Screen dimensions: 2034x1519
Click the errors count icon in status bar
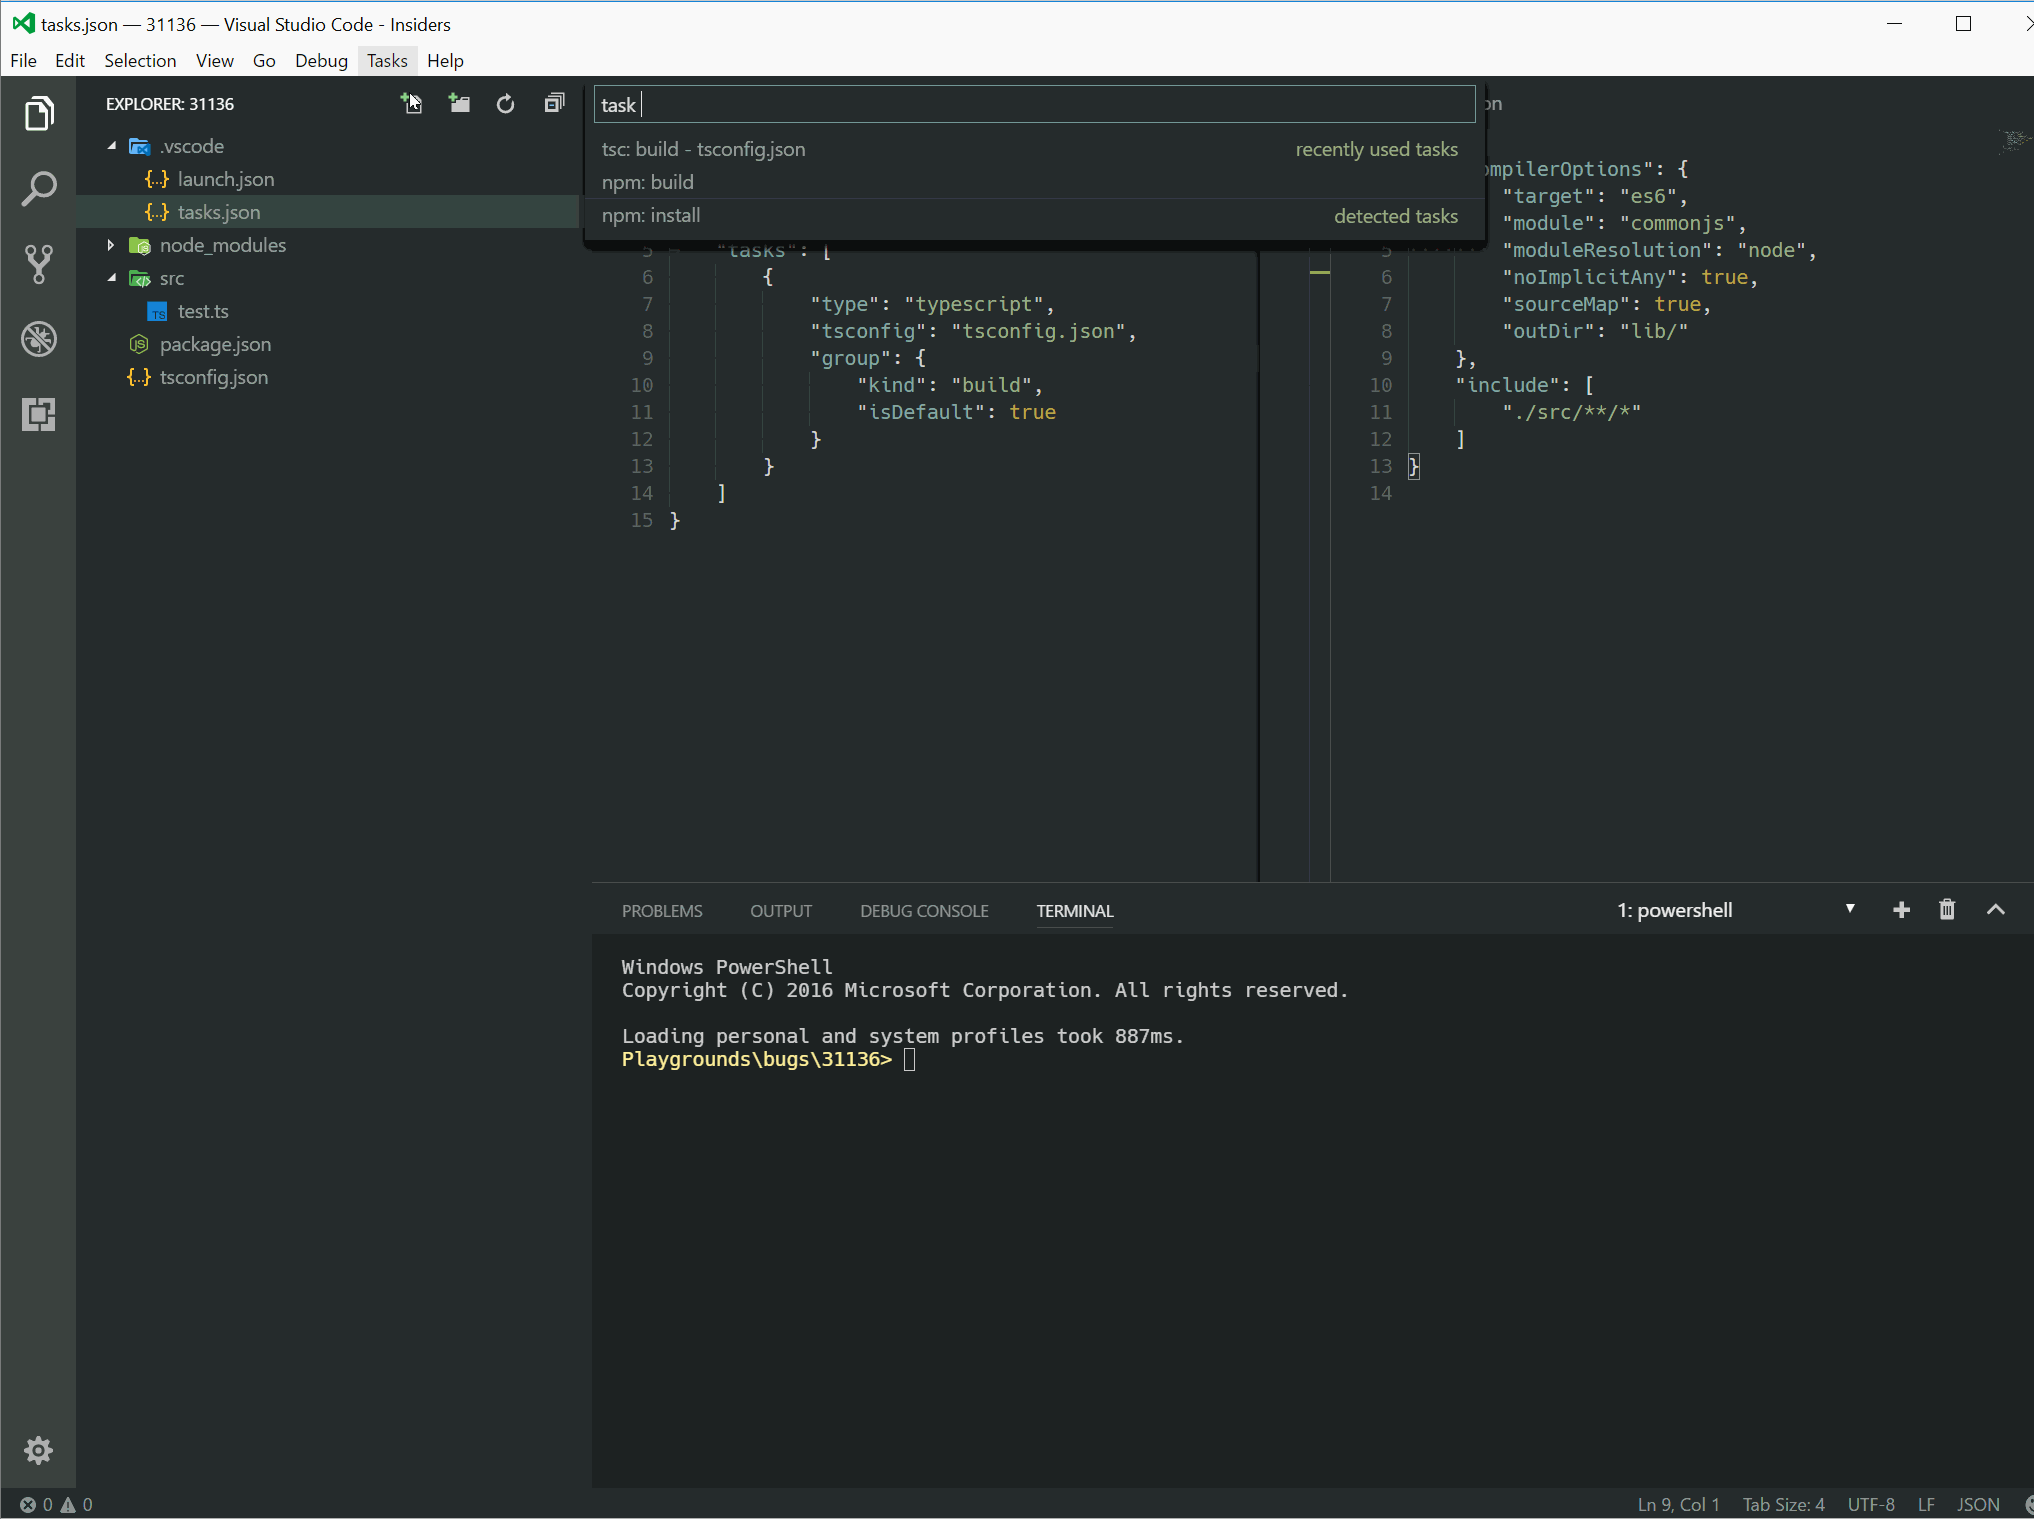[36, 1504]
